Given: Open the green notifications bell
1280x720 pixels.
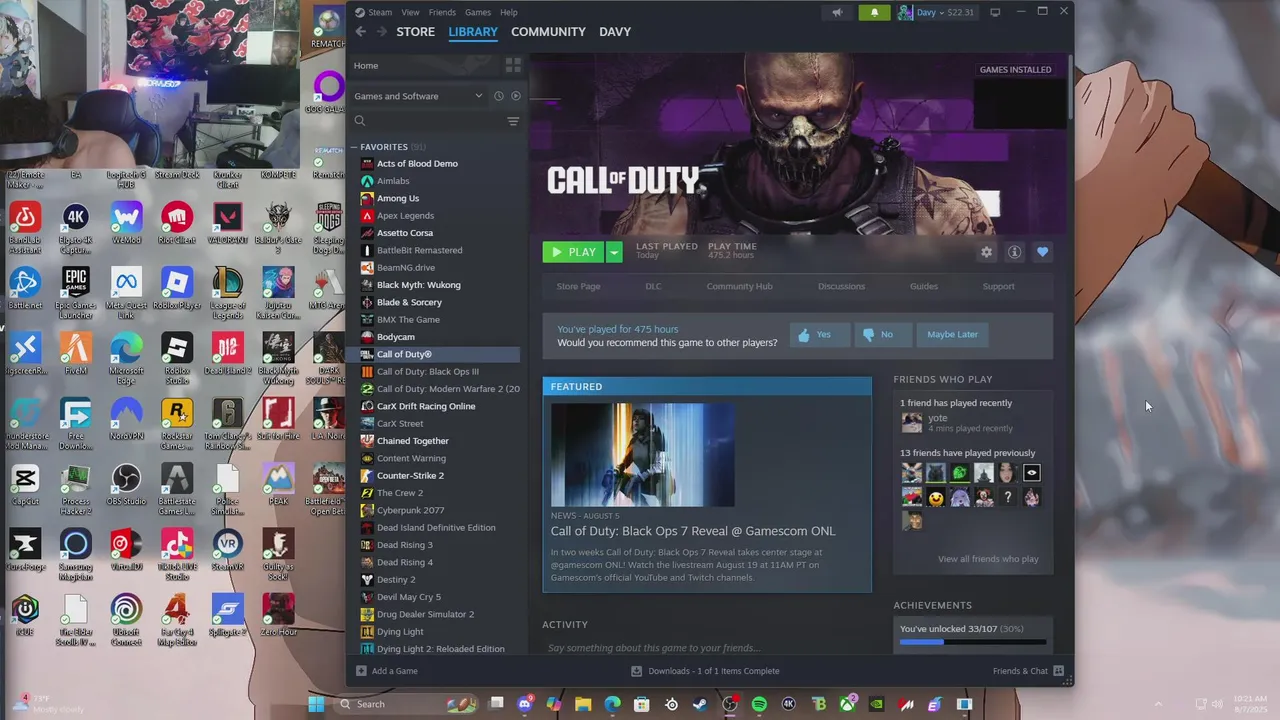Looking at the screenshot, I should (x=874, y=12).
